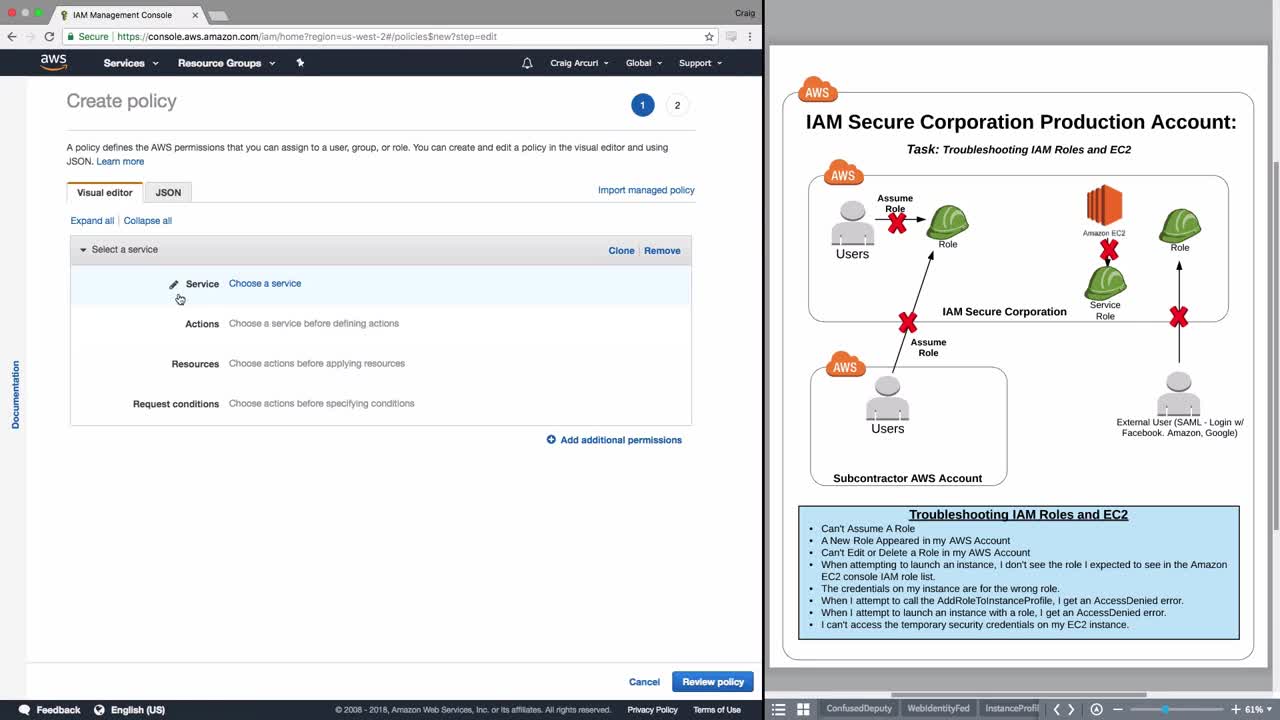Click the plus icon for additional permissions
Image resolution: width=1280 pixels, height=720 pixels.
coord(551,440)
